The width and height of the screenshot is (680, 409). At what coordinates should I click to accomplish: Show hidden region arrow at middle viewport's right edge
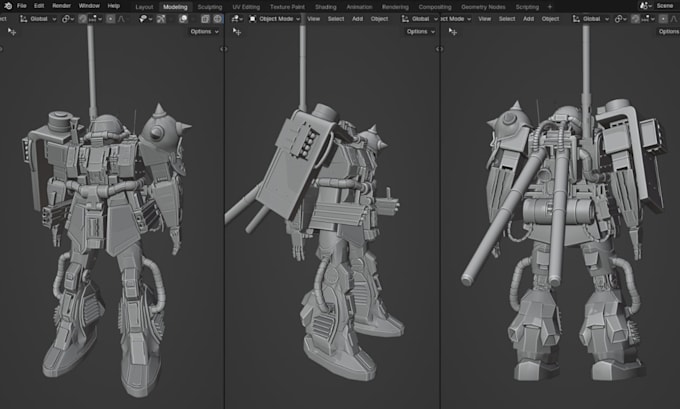click(x=438, y=49)
